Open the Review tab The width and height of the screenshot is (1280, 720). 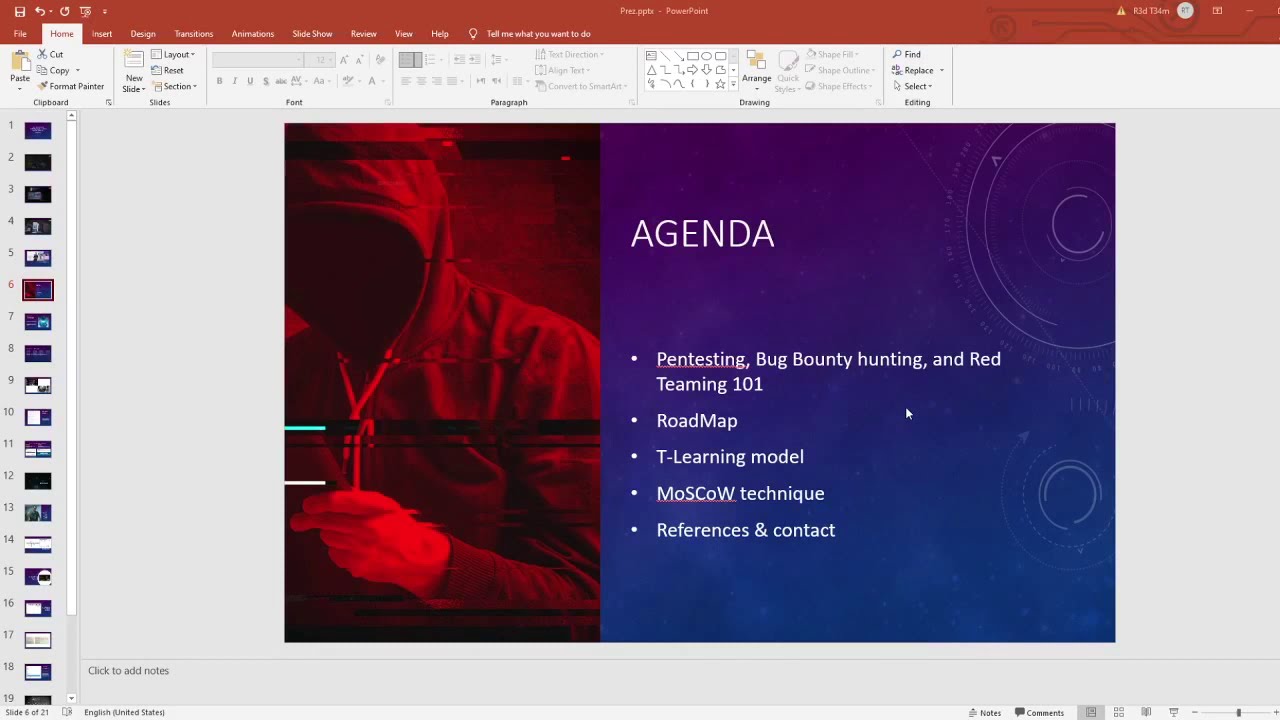coord(364,34)
